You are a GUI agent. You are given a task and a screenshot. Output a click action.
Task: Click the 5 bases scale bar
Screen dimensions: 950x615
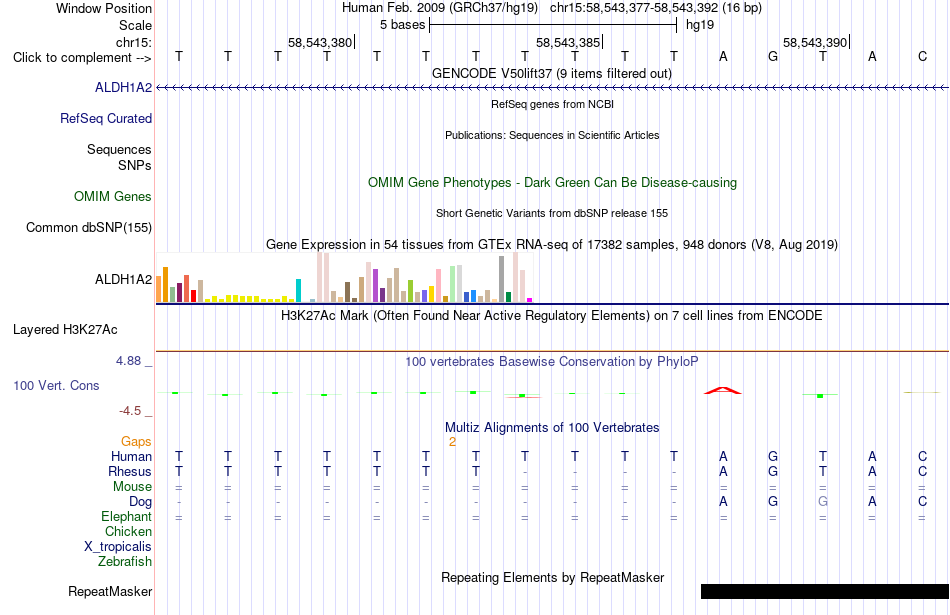coord(553,25)
